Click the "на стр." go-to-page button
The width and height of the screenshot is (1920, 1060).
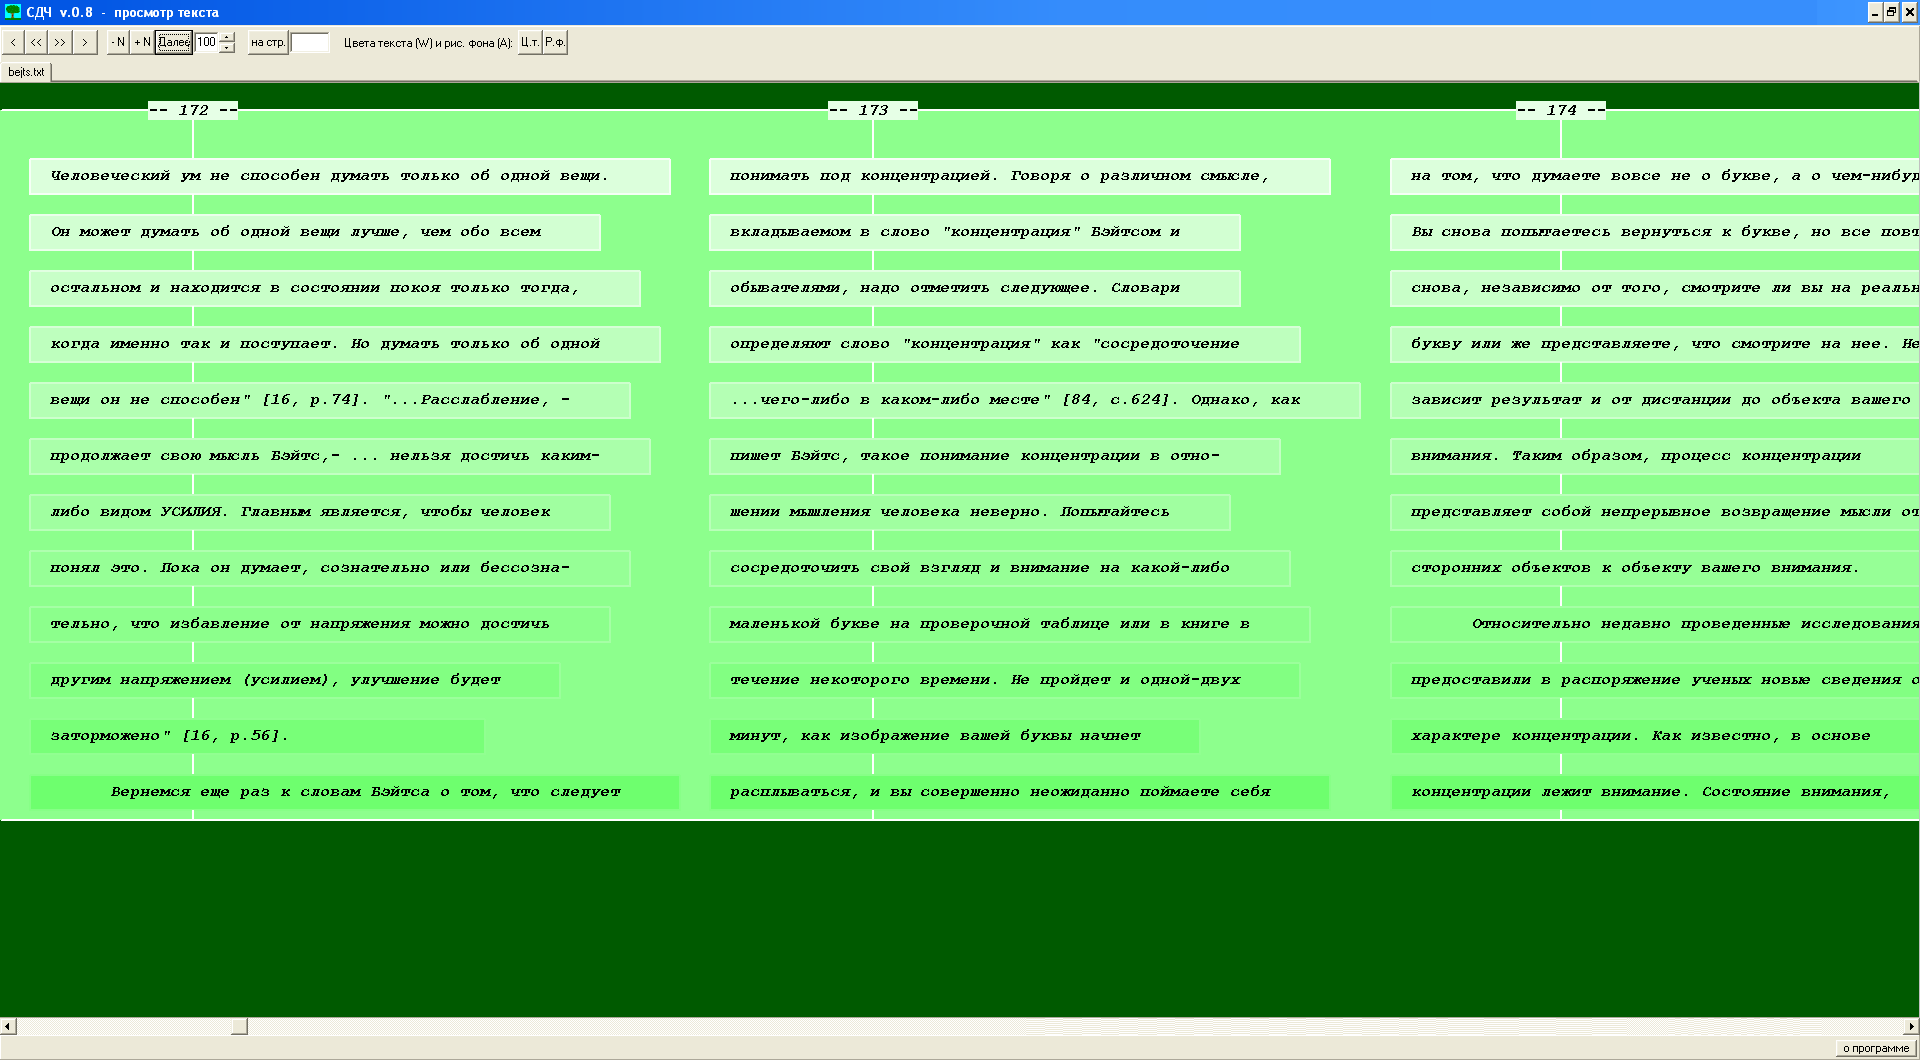point(268,42)
